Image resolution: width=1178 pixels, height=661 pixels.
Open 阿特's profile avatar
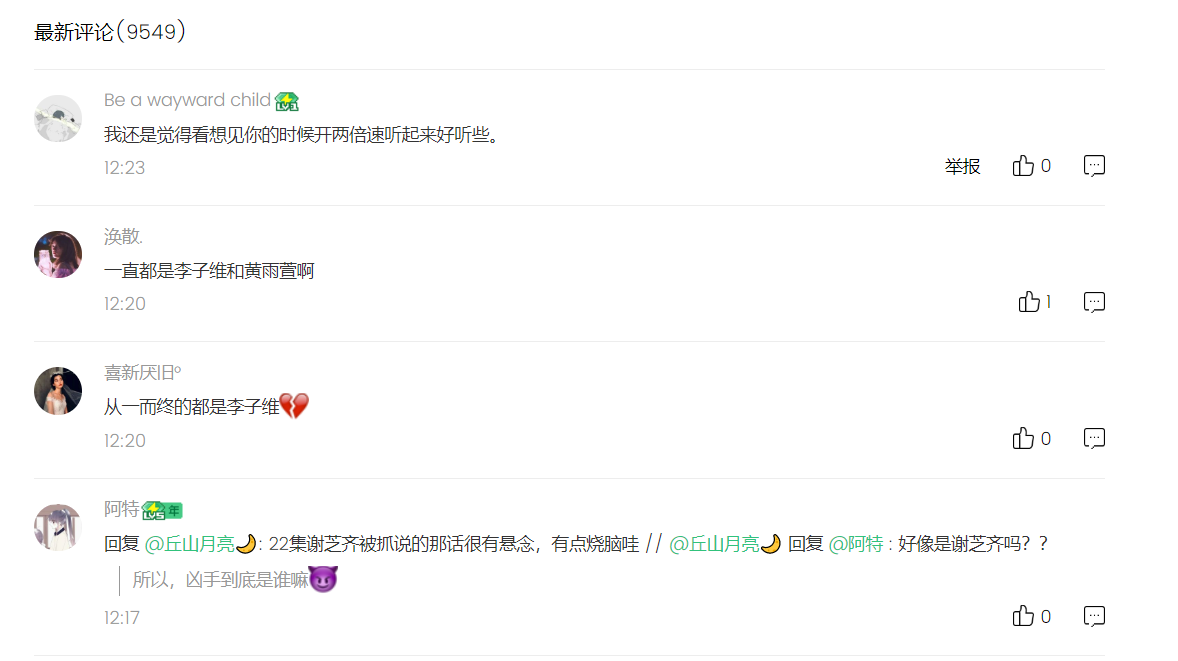click(58, 527)
